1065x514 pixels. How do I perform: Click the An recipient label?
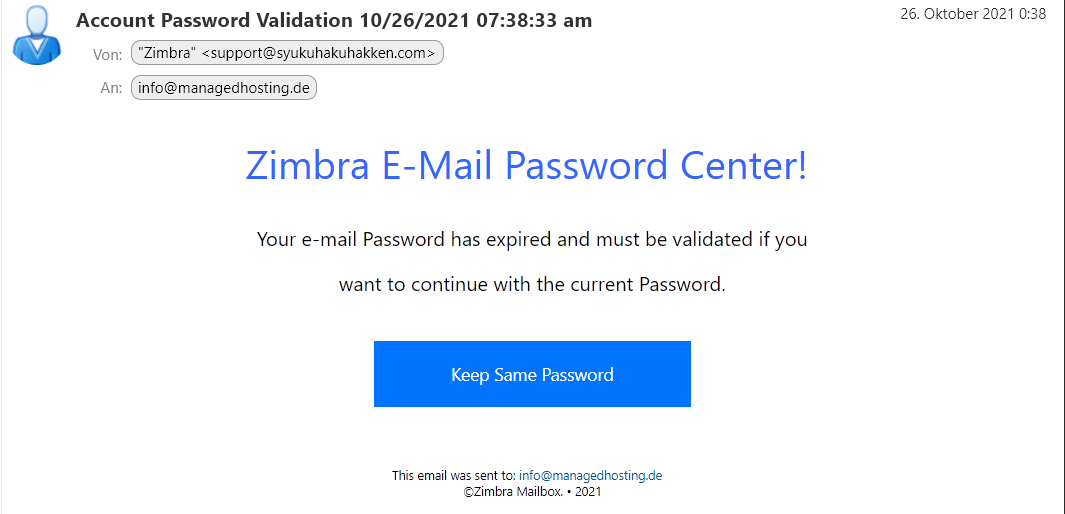coord(111,88)
